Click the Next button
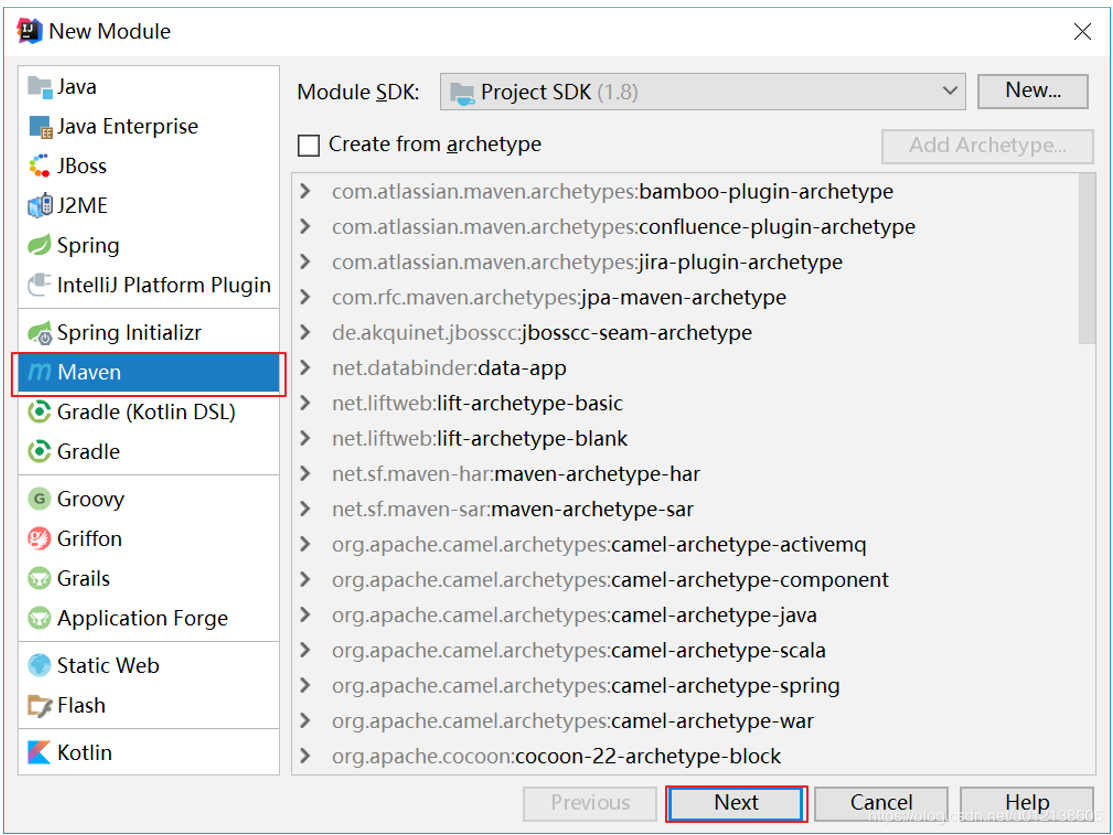 736,802
